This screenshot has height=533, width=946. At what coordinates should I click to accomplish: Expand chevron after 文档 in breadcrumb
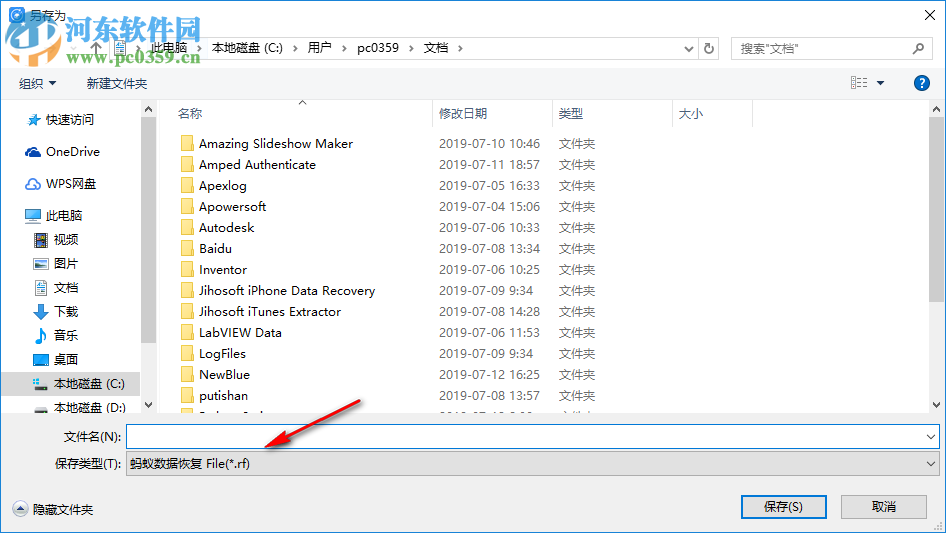460,48
